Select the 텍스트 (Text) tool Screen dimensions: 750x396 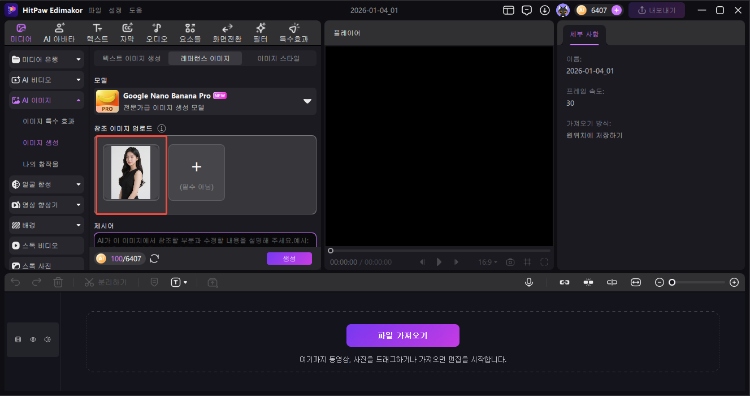tap(98, 33)
